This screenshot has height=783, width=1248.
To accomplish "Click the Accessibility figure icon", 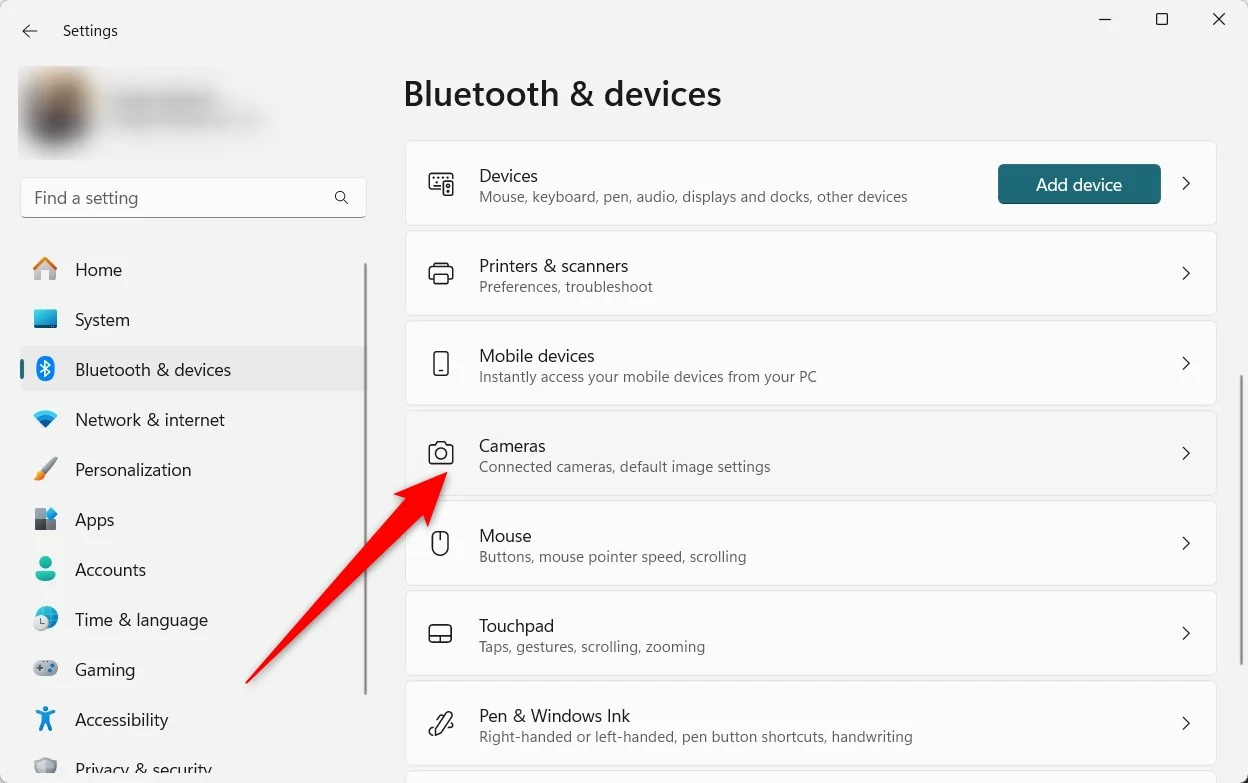I will coord(45,719).
